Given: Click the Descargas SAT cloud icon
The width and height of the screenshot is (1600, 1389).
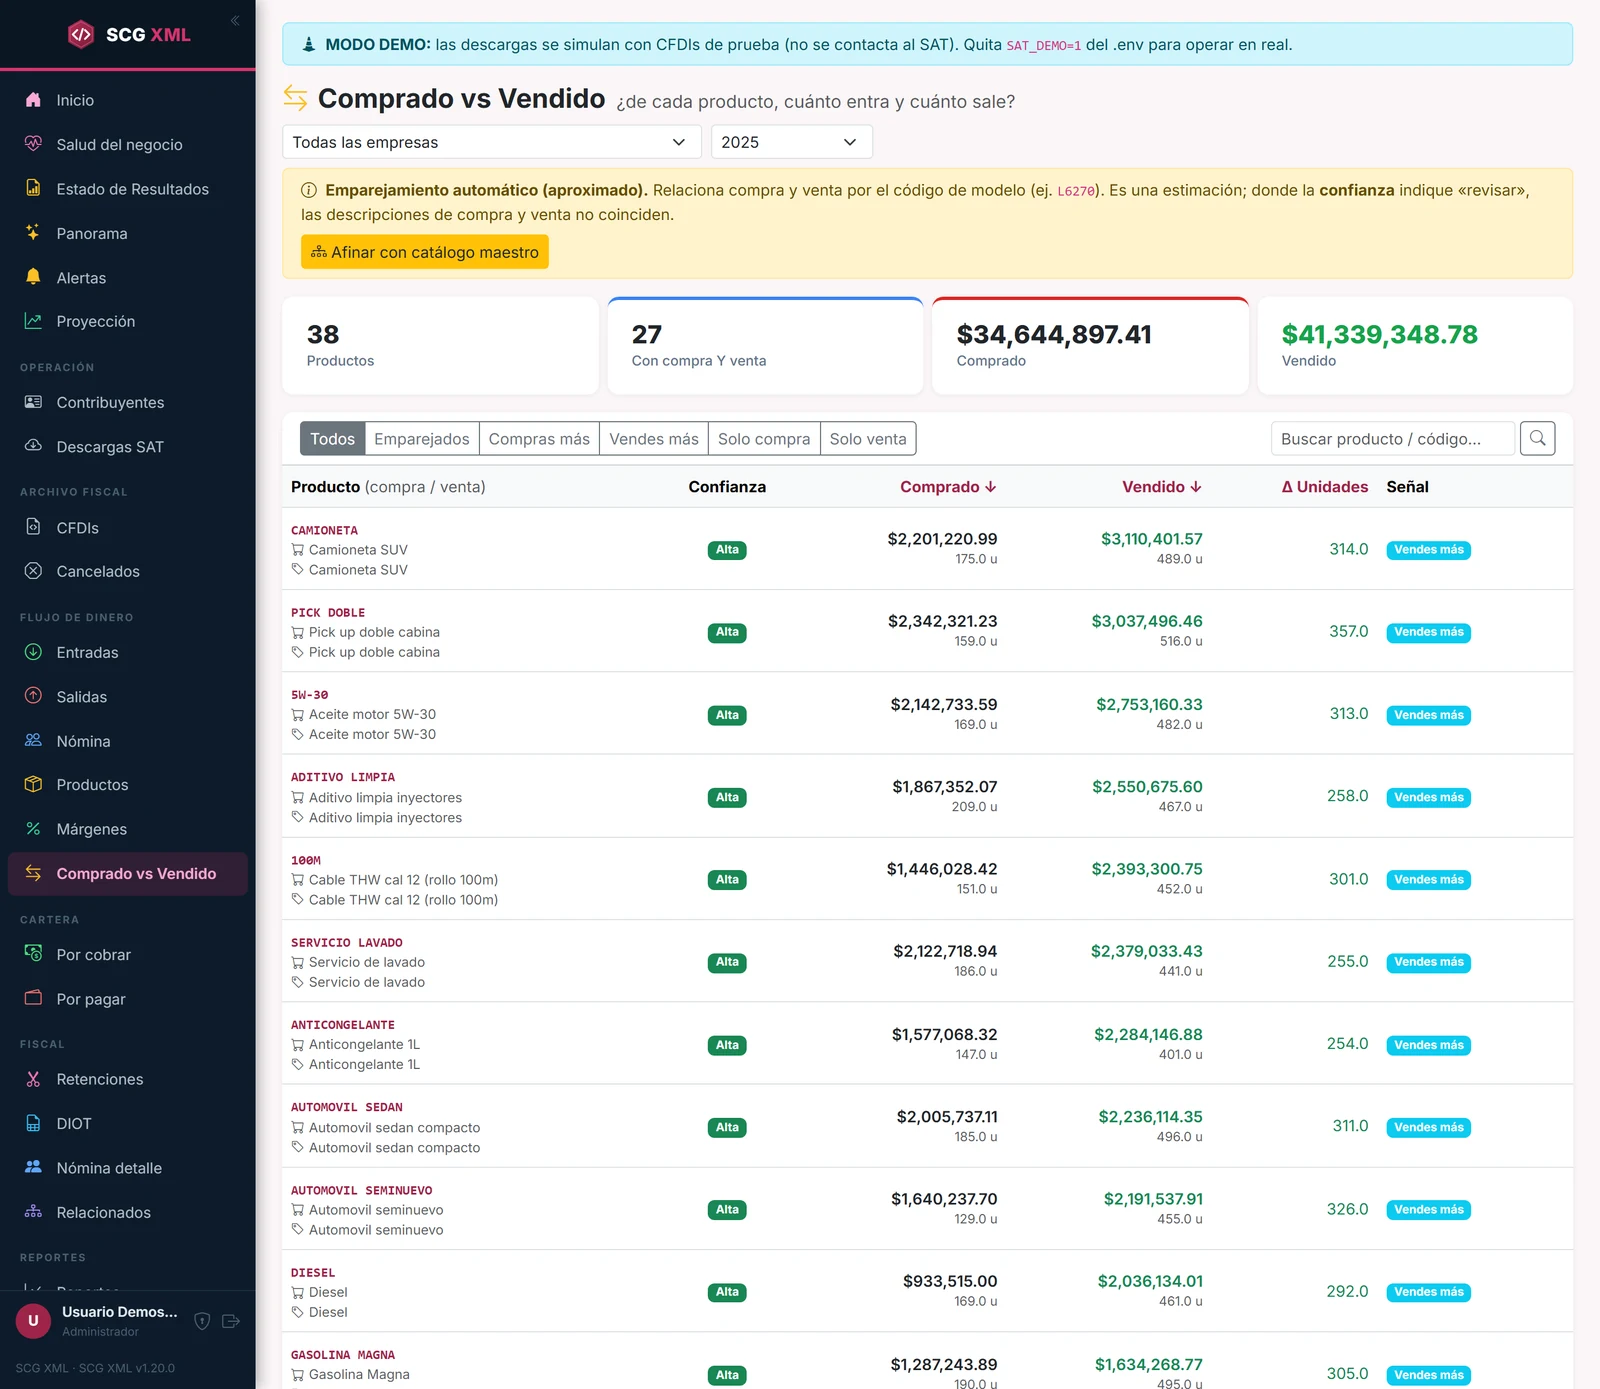Looking at the screenshot, I should 33,446.
